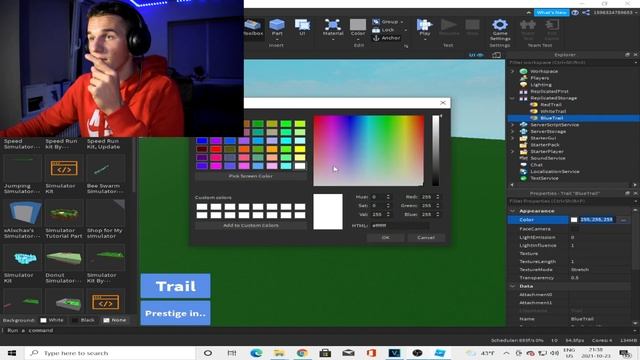Click the Hue value spin box

pos(380,197)
